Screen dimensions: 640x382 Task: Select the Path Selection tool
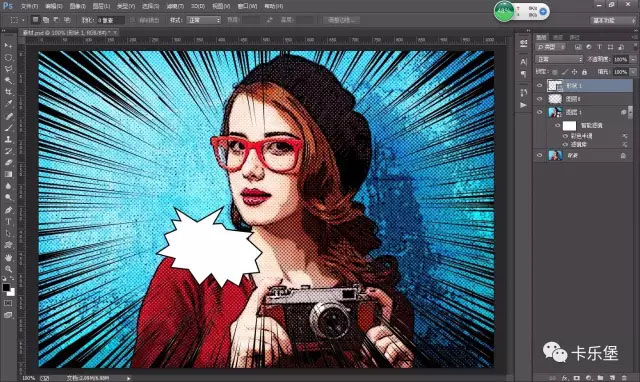(x=8, y=233)
